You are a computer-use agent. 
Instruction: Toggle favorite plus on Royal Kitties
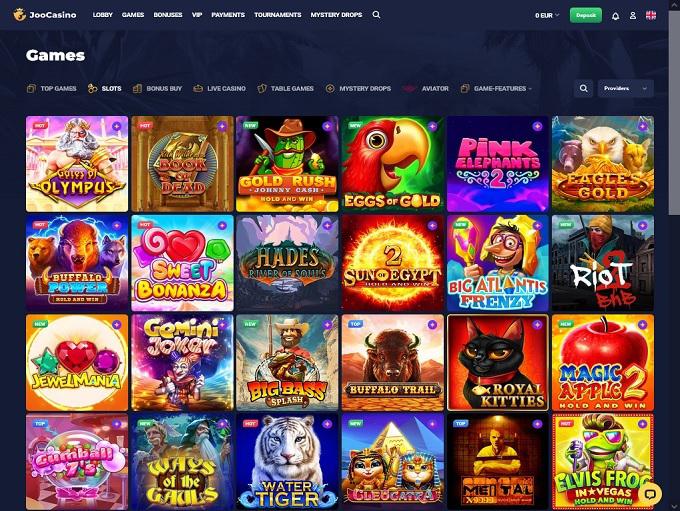(537, 325)
